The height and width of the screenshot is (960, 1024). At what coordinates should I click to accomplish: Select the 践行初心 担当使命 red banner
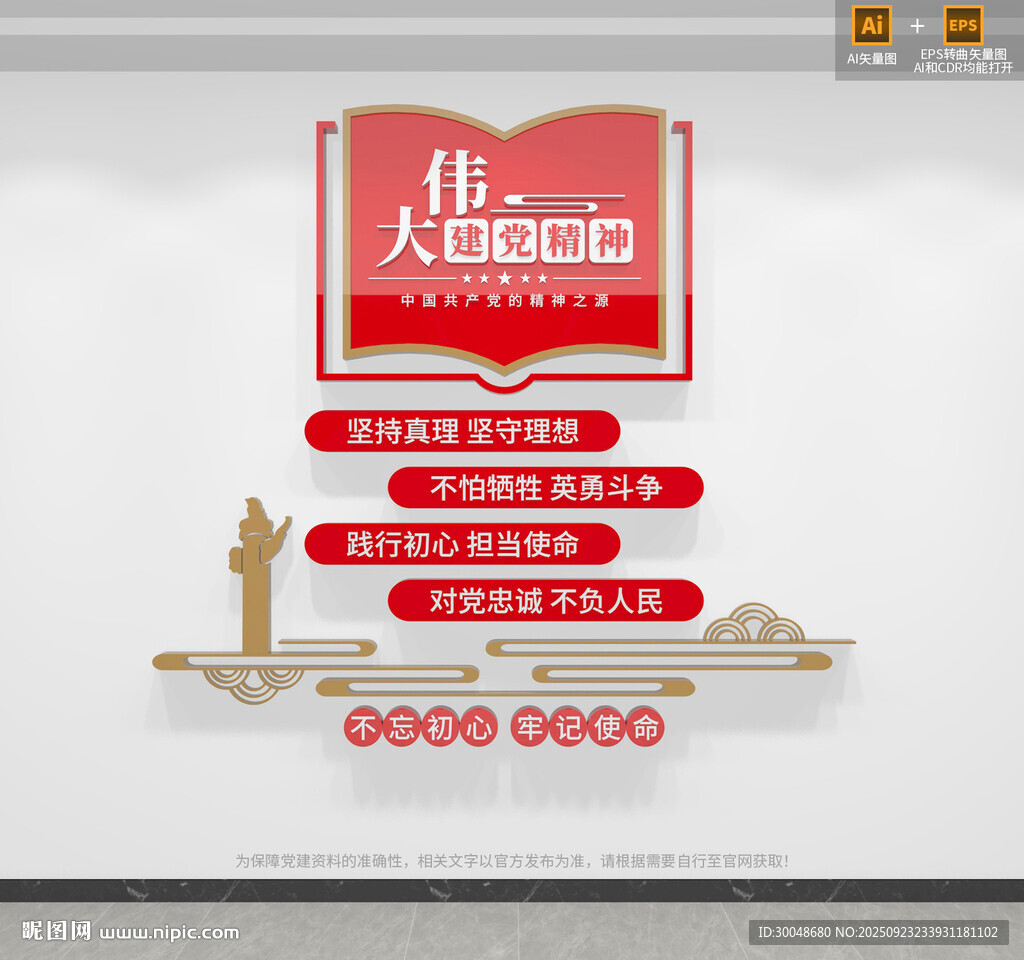(462, 545)
